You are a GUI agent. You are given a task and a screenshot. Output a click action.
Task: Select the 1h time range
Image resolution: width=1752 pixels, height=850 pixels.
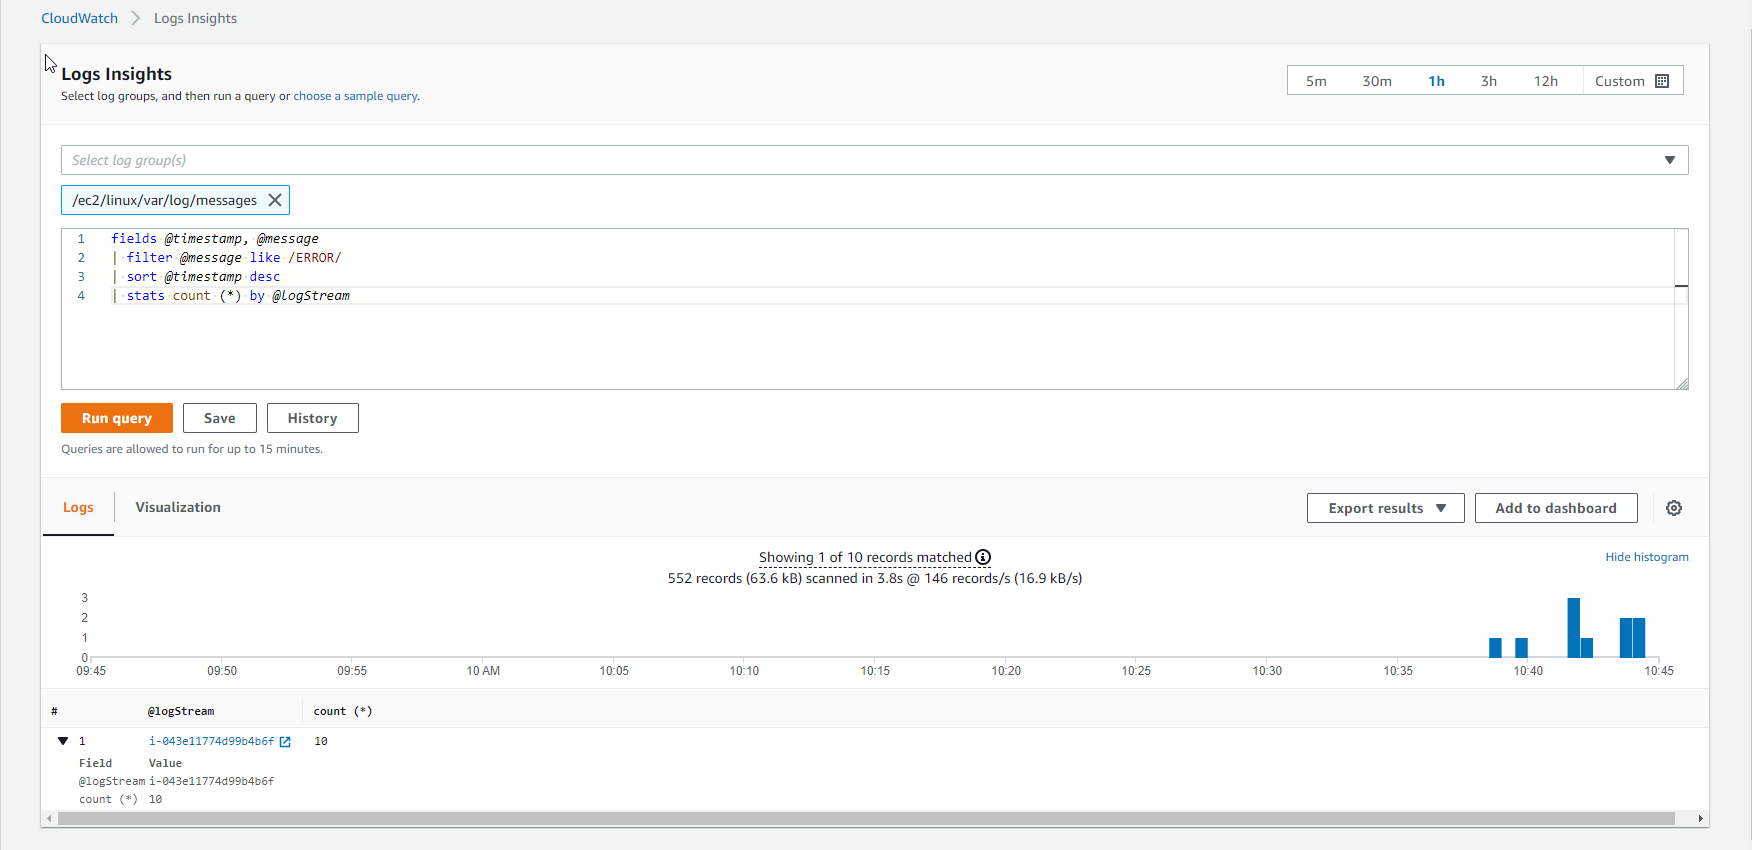click(x=1436, y=81)
